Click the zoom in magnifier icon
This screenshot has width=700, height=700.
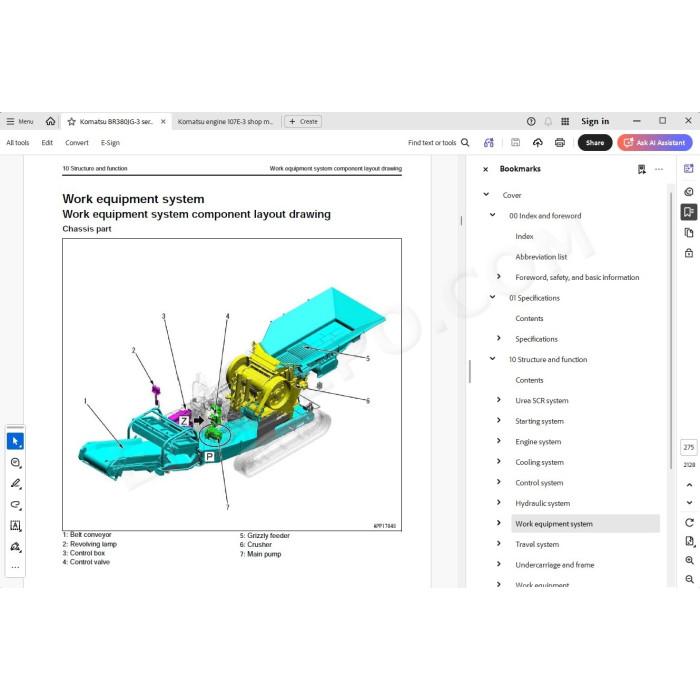click(689, 560)
